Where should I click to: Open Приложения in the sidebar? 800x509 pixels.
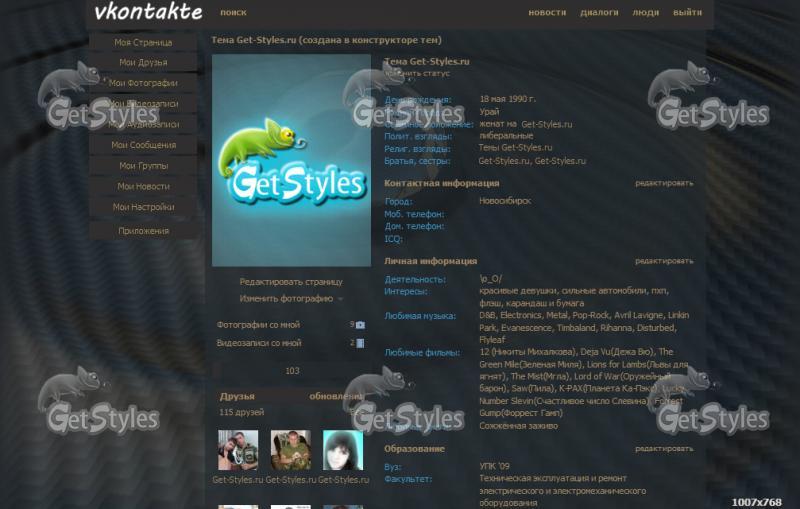(x=143, y=231)
